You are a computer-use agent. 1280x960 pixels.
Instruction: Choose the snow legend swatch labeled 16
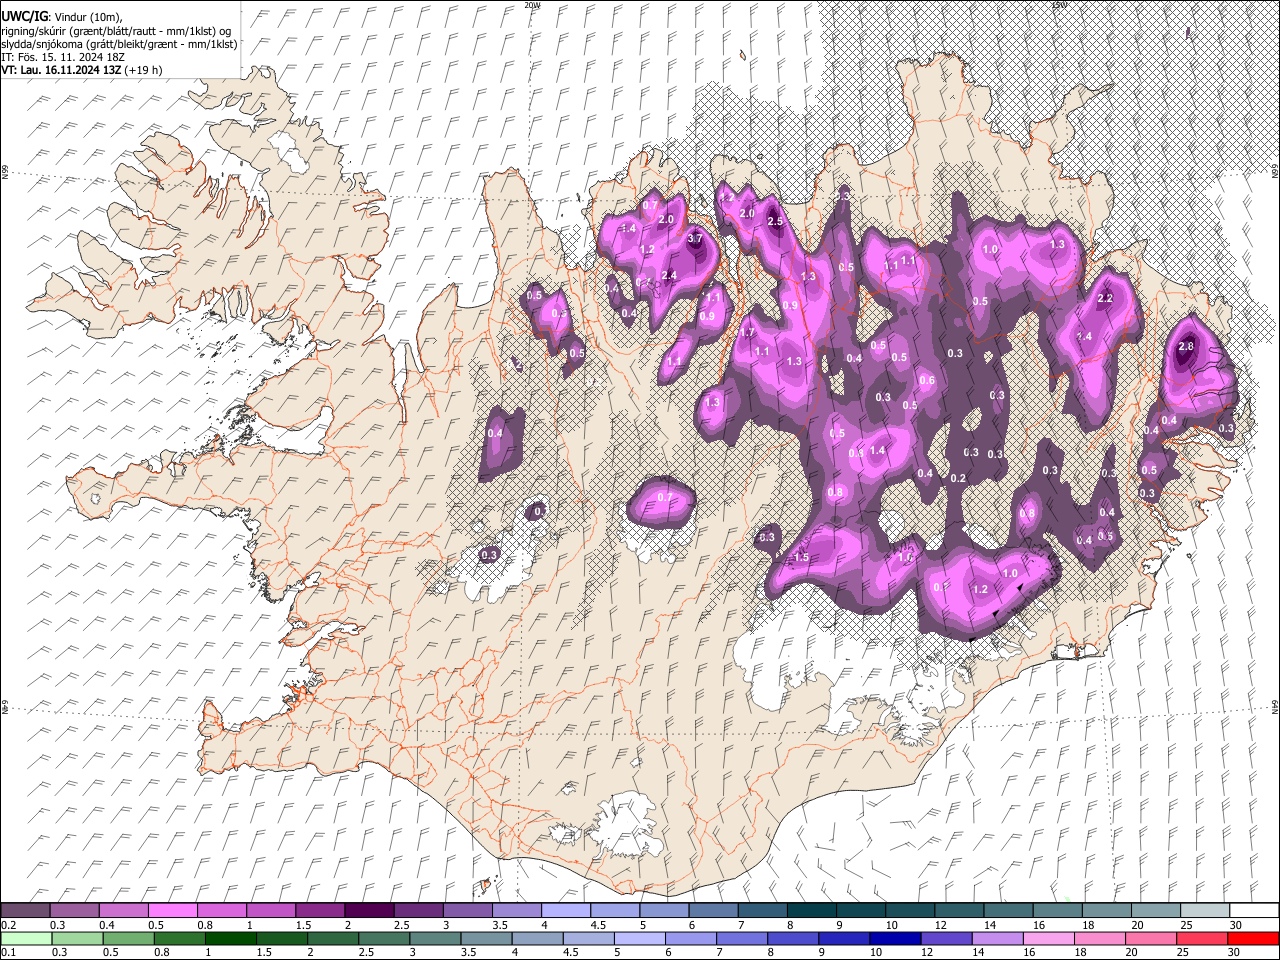[1057, 911]
